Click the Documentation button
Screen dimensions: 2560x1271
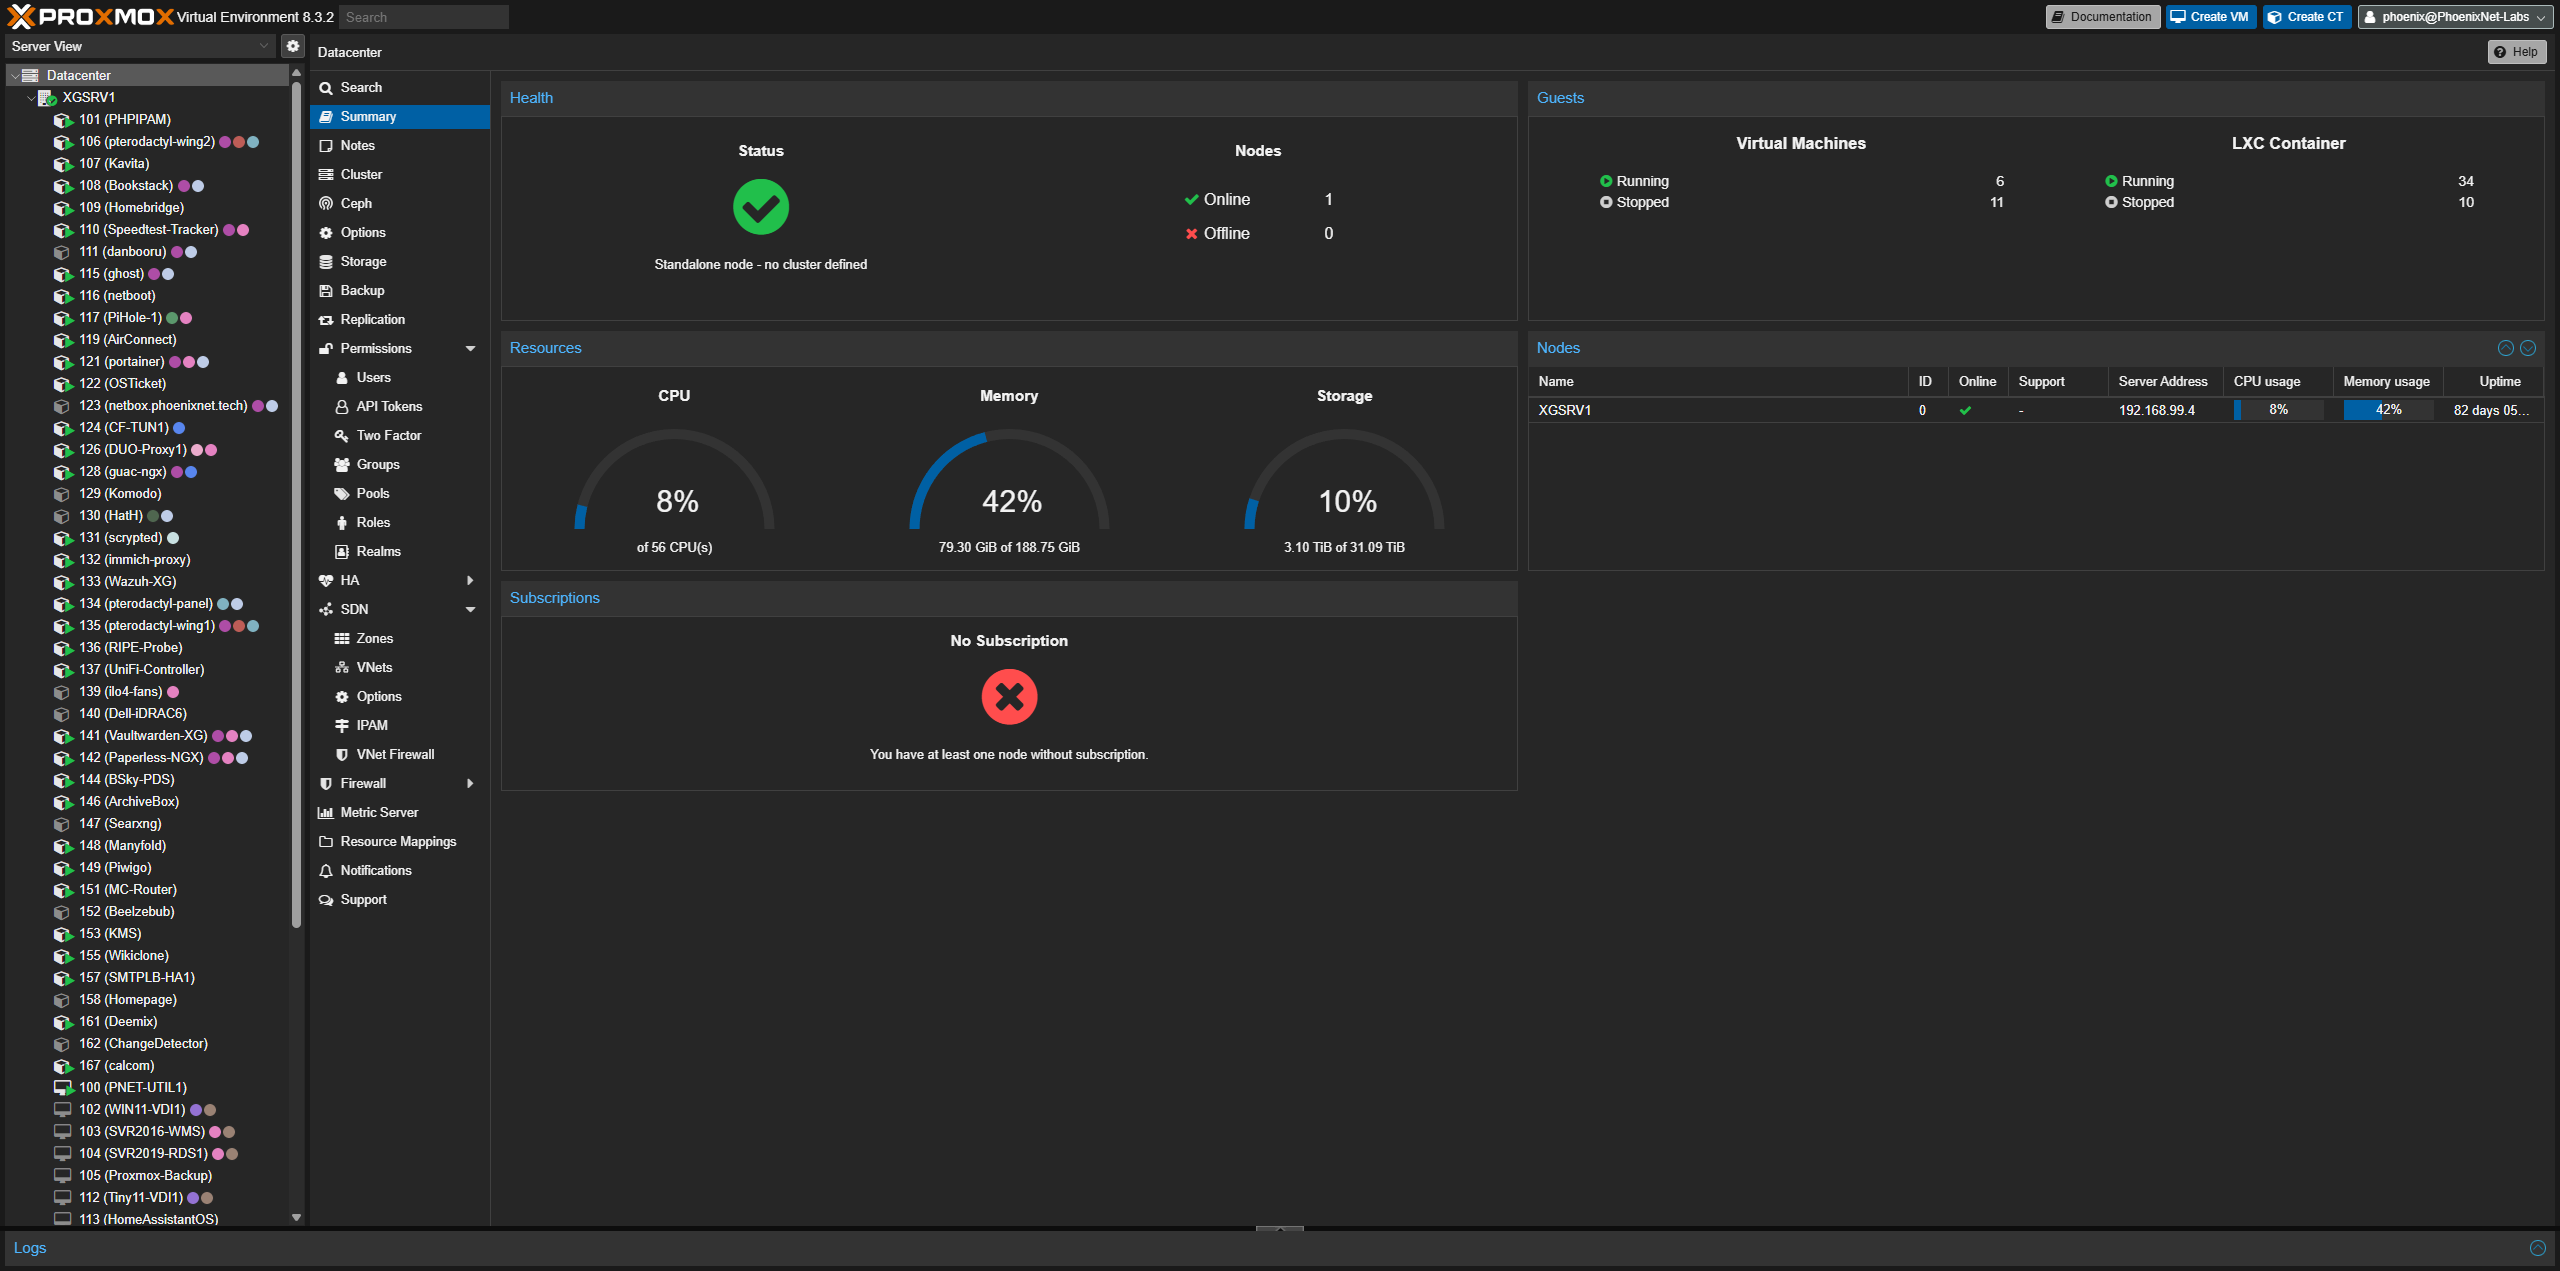pyautogui.click(x=2106, y=16)
